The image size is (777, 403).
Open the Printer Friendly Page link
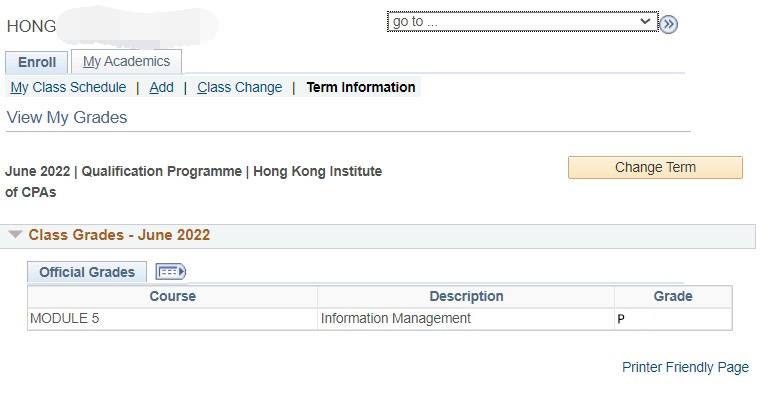[x=685, y=367]
